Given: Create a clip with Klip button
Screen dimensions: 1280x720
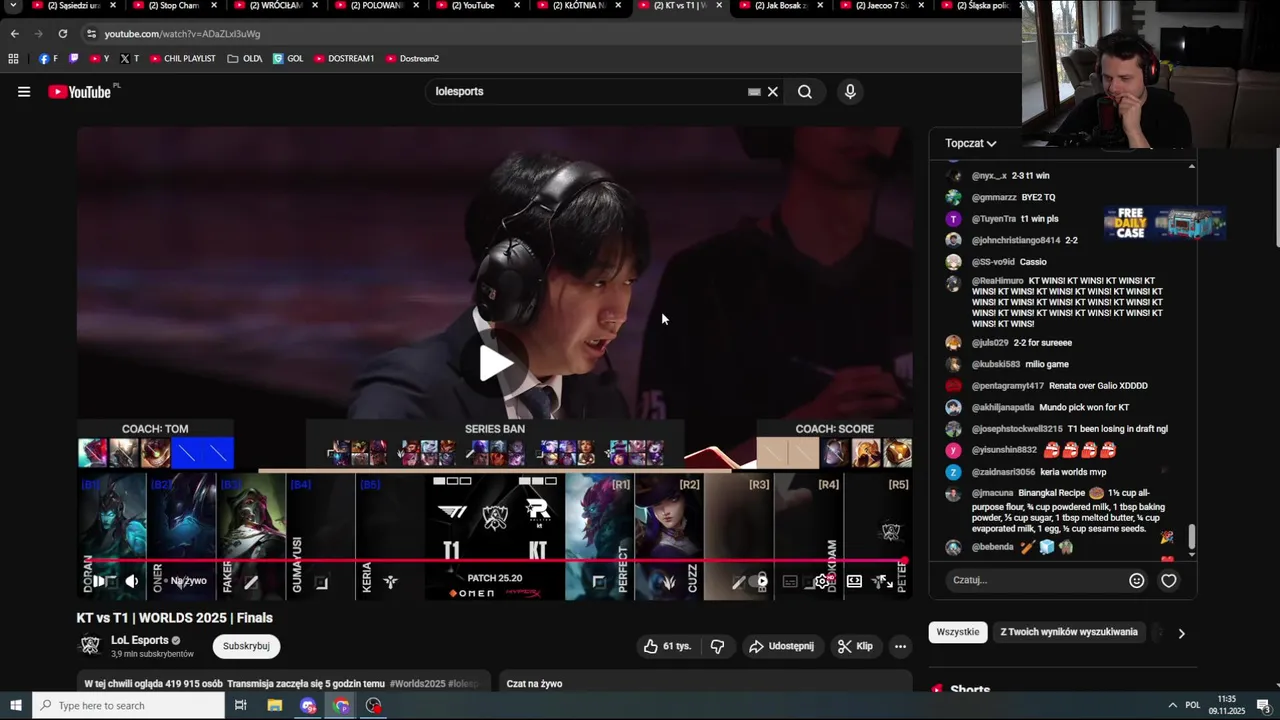Looking at the screenshot, I should tap(855, 646).
